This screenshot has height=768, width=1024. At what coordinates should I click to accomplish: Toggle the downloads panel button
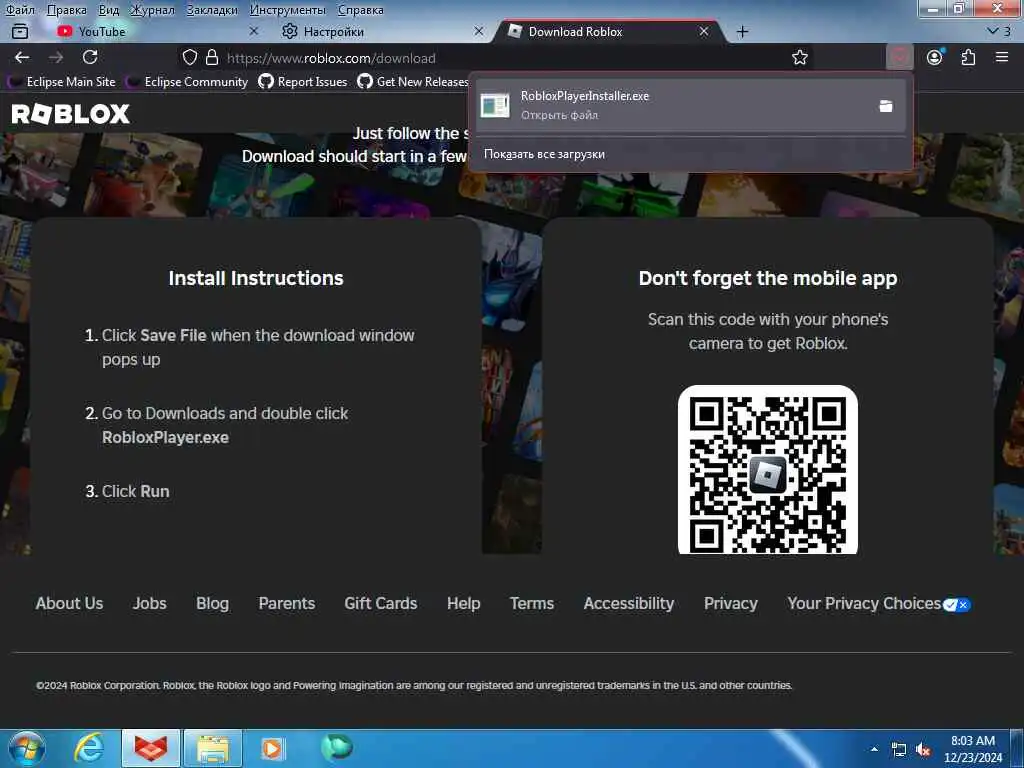pos(899,57)
